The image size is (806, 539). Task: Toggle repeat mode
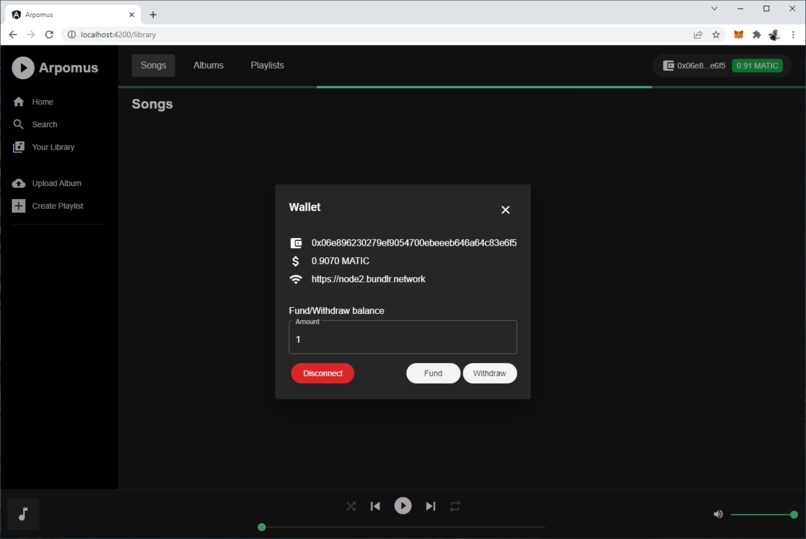click(455, 506)
